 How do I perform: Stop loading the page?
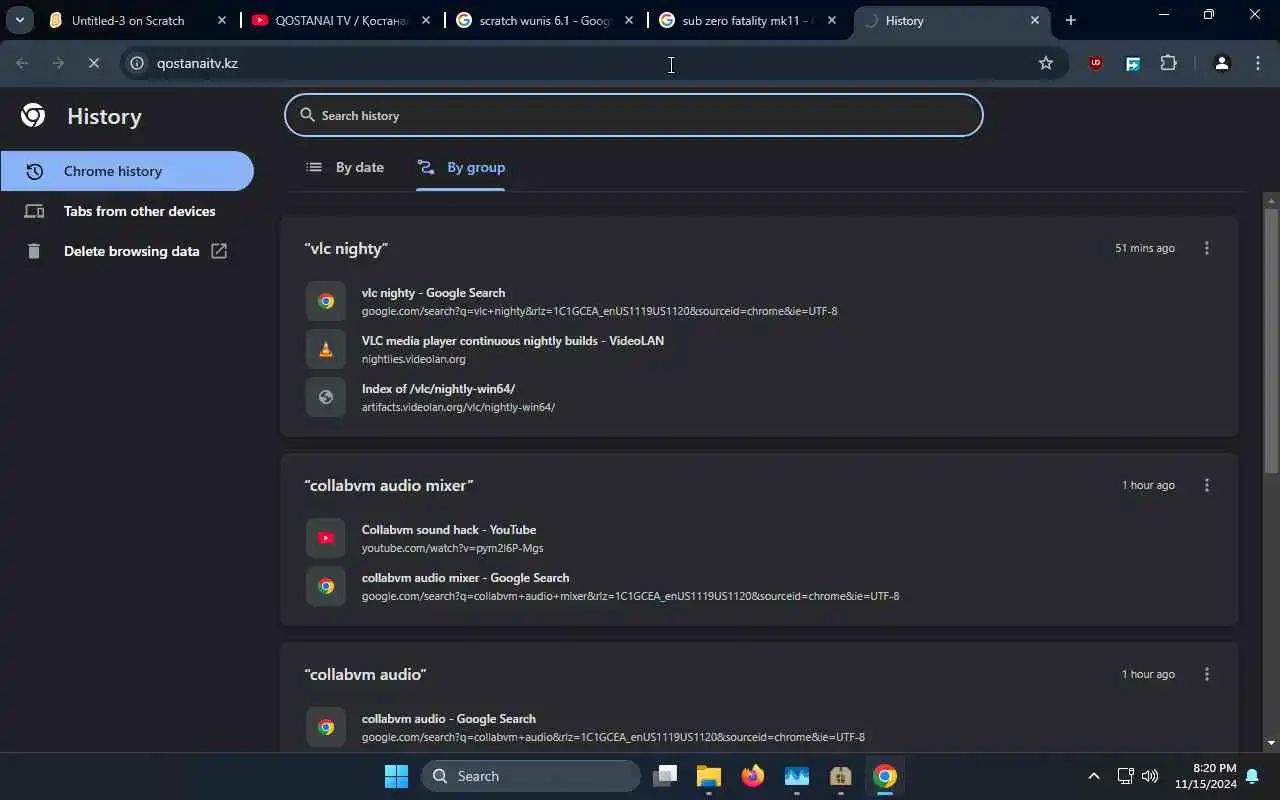[x=94, y=63]
